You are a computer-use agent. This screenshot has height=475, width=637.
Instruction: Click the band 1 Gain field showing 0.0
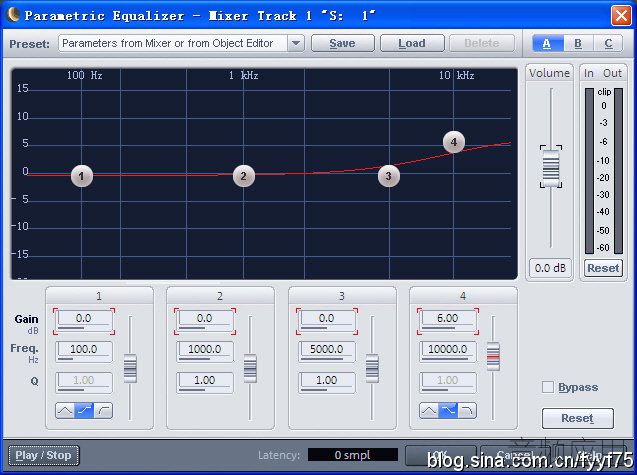(x=84, y=320)
